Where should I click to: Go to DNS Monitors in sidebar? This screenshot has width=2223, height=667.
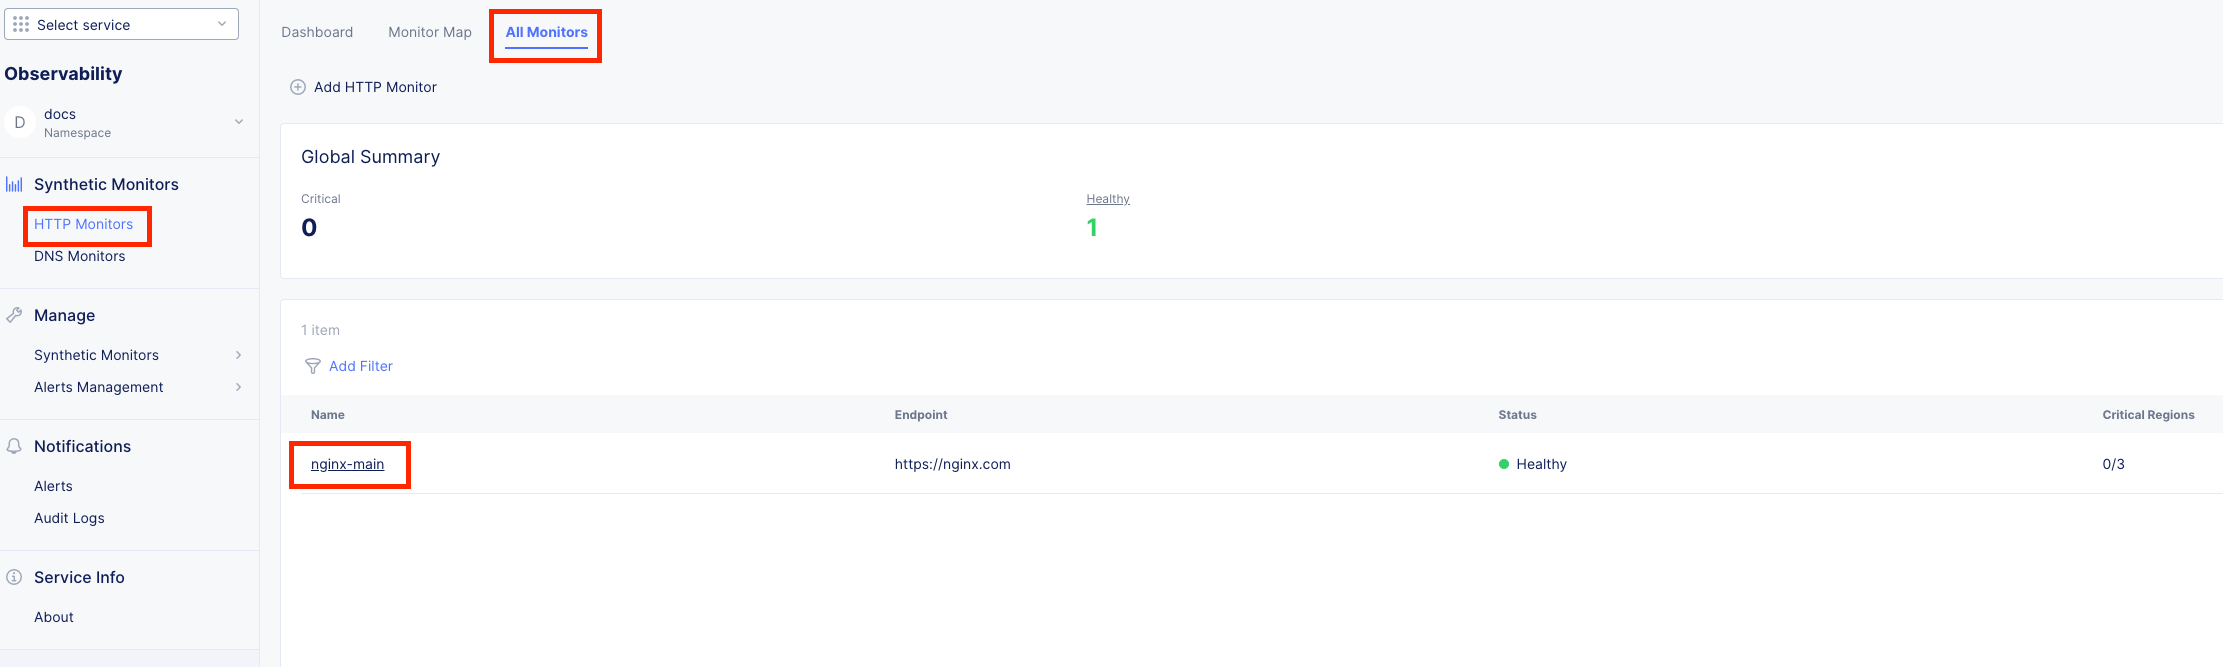click(x=80, y=256)
